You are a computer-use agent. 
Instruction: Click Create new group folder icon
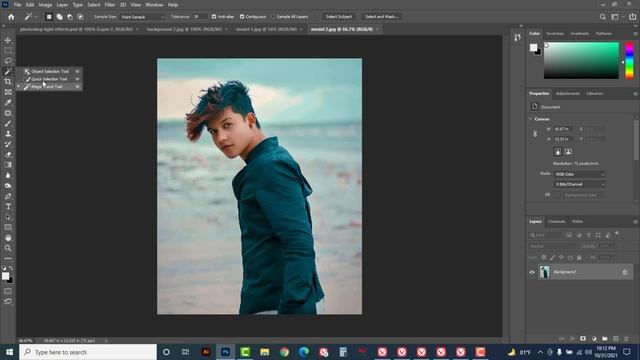[x=604, y=339]
